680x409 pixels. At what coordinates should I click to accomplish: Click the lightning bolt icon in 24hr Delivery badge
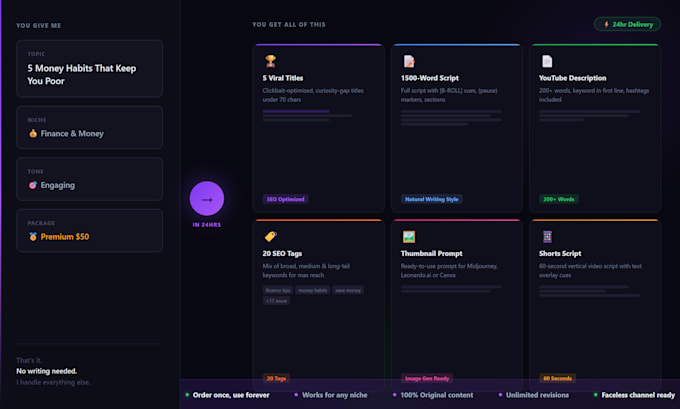coord(606,24)
